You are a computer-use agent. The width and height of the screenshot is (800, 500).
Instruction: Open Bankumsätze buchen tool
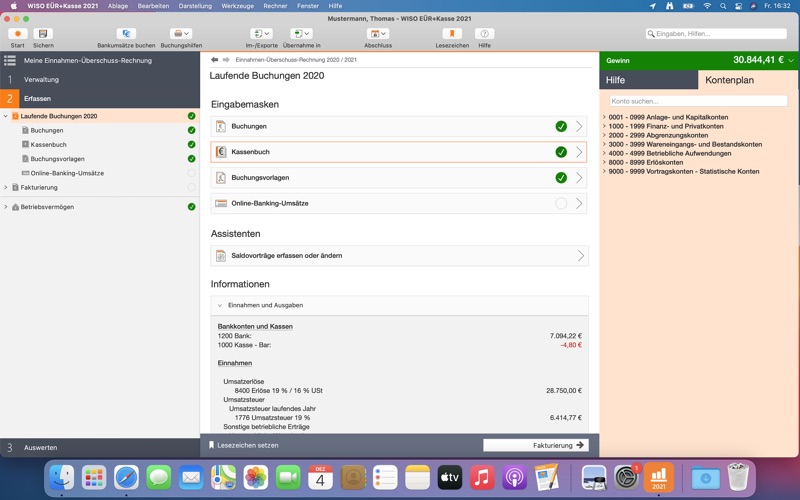pos(126,34)
